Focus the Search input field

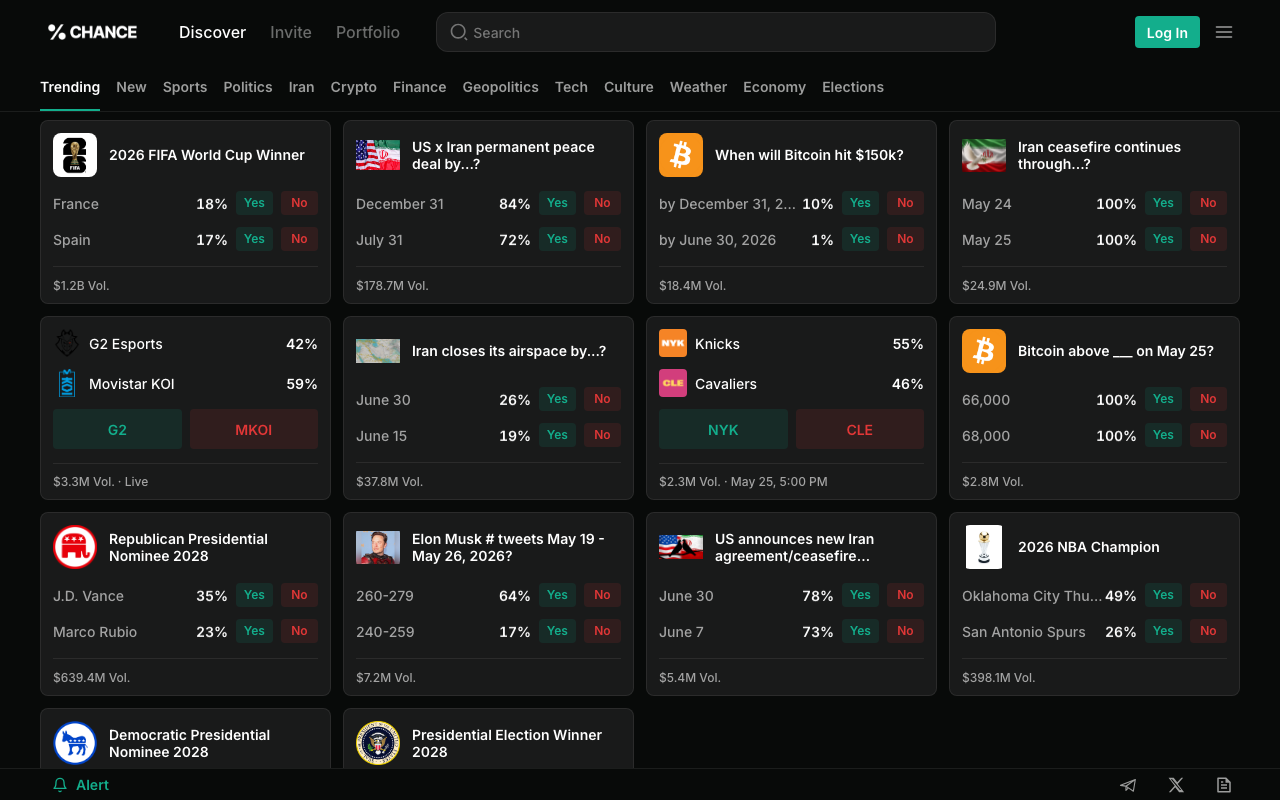[x=716, y=32]
